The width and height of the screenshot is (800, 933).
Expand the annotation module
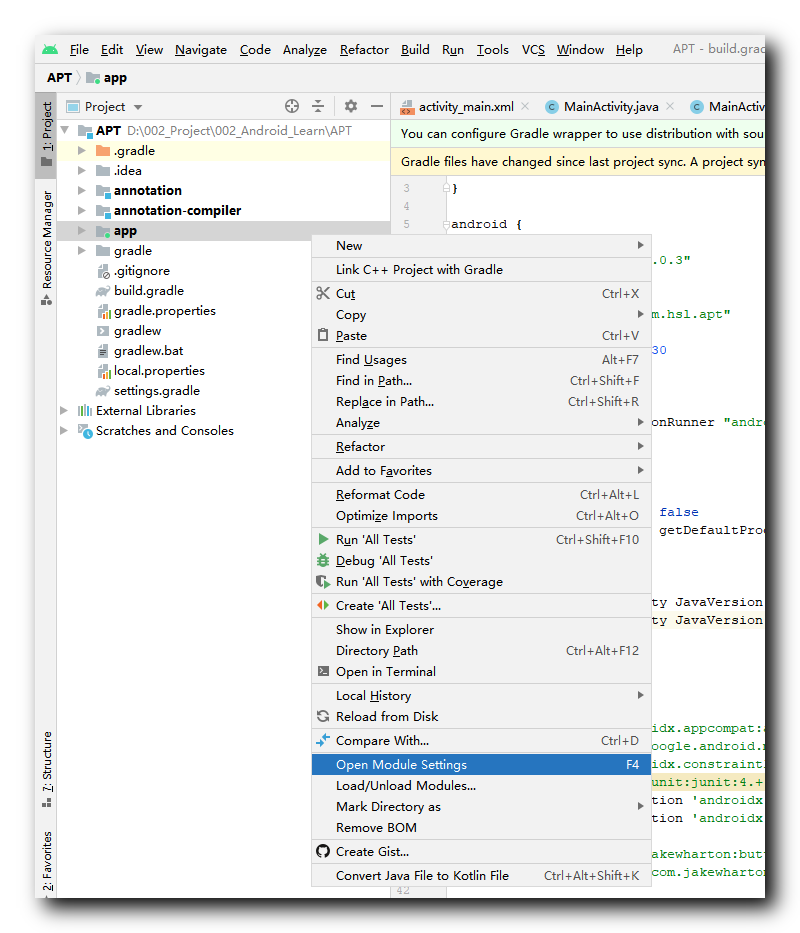82,190
